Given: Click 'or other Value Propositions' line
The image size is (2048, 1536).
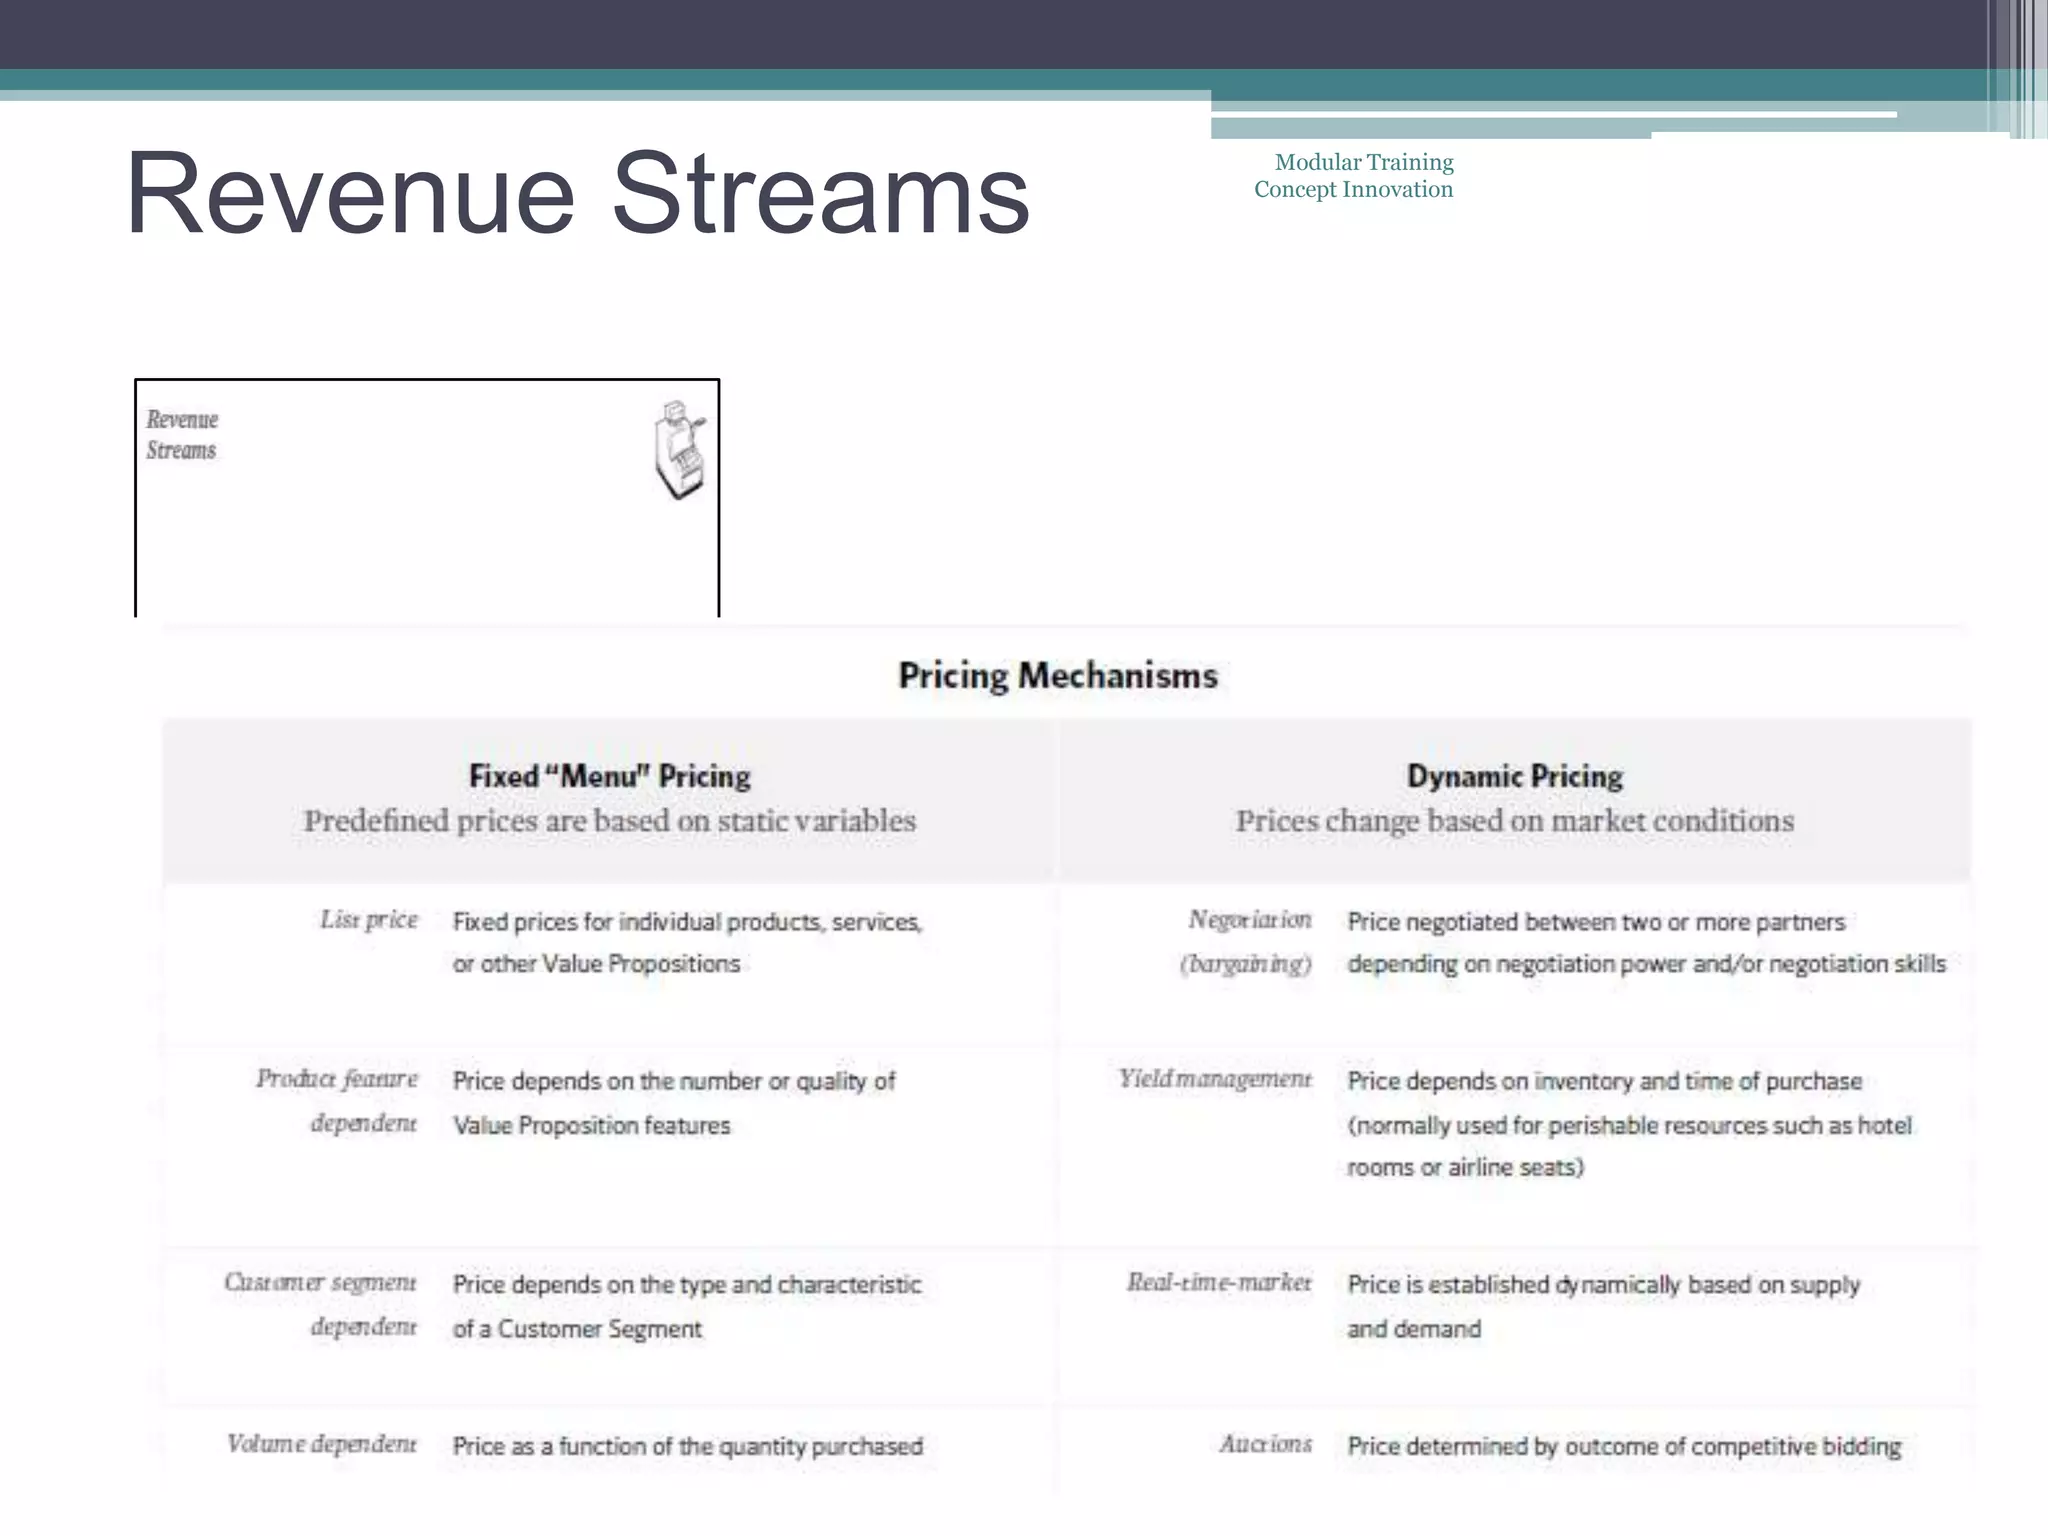Looking at the screenshot, I should pos(596,964).
